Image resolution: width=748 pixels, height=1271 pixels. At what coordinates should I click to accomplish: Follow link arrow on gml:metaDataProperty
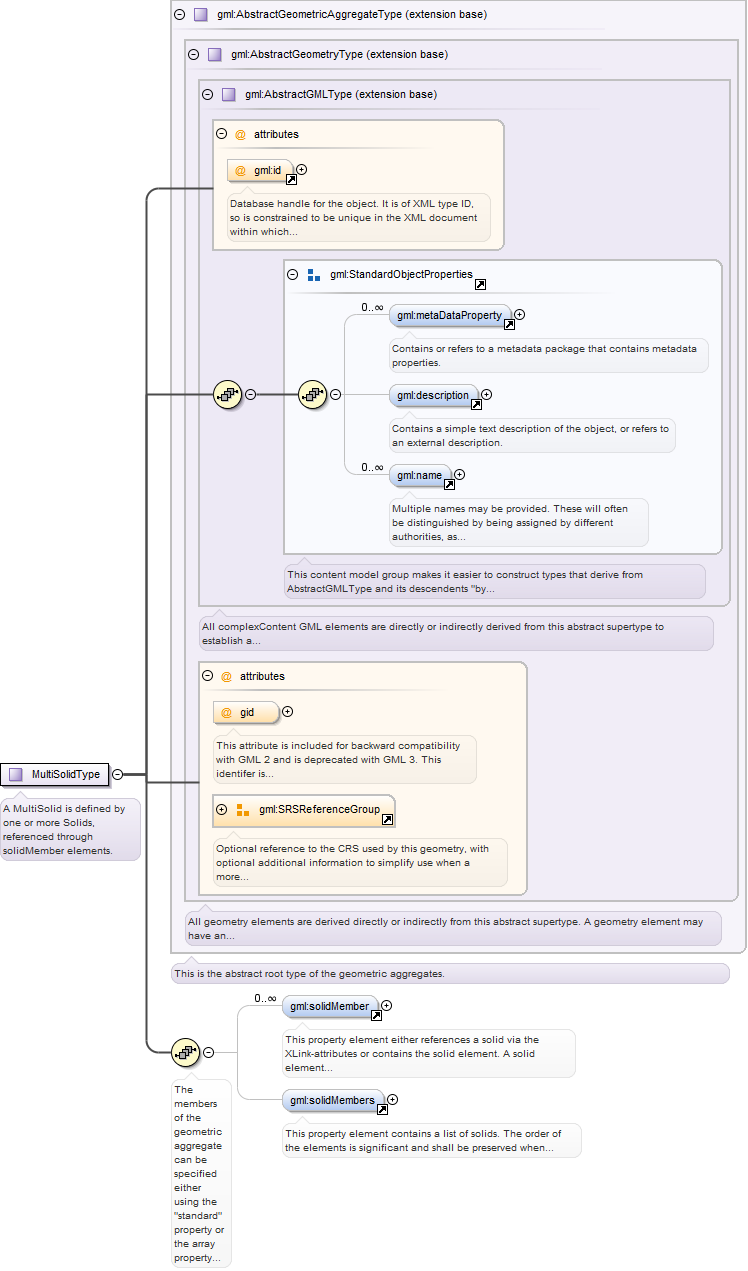click(509, 325)
